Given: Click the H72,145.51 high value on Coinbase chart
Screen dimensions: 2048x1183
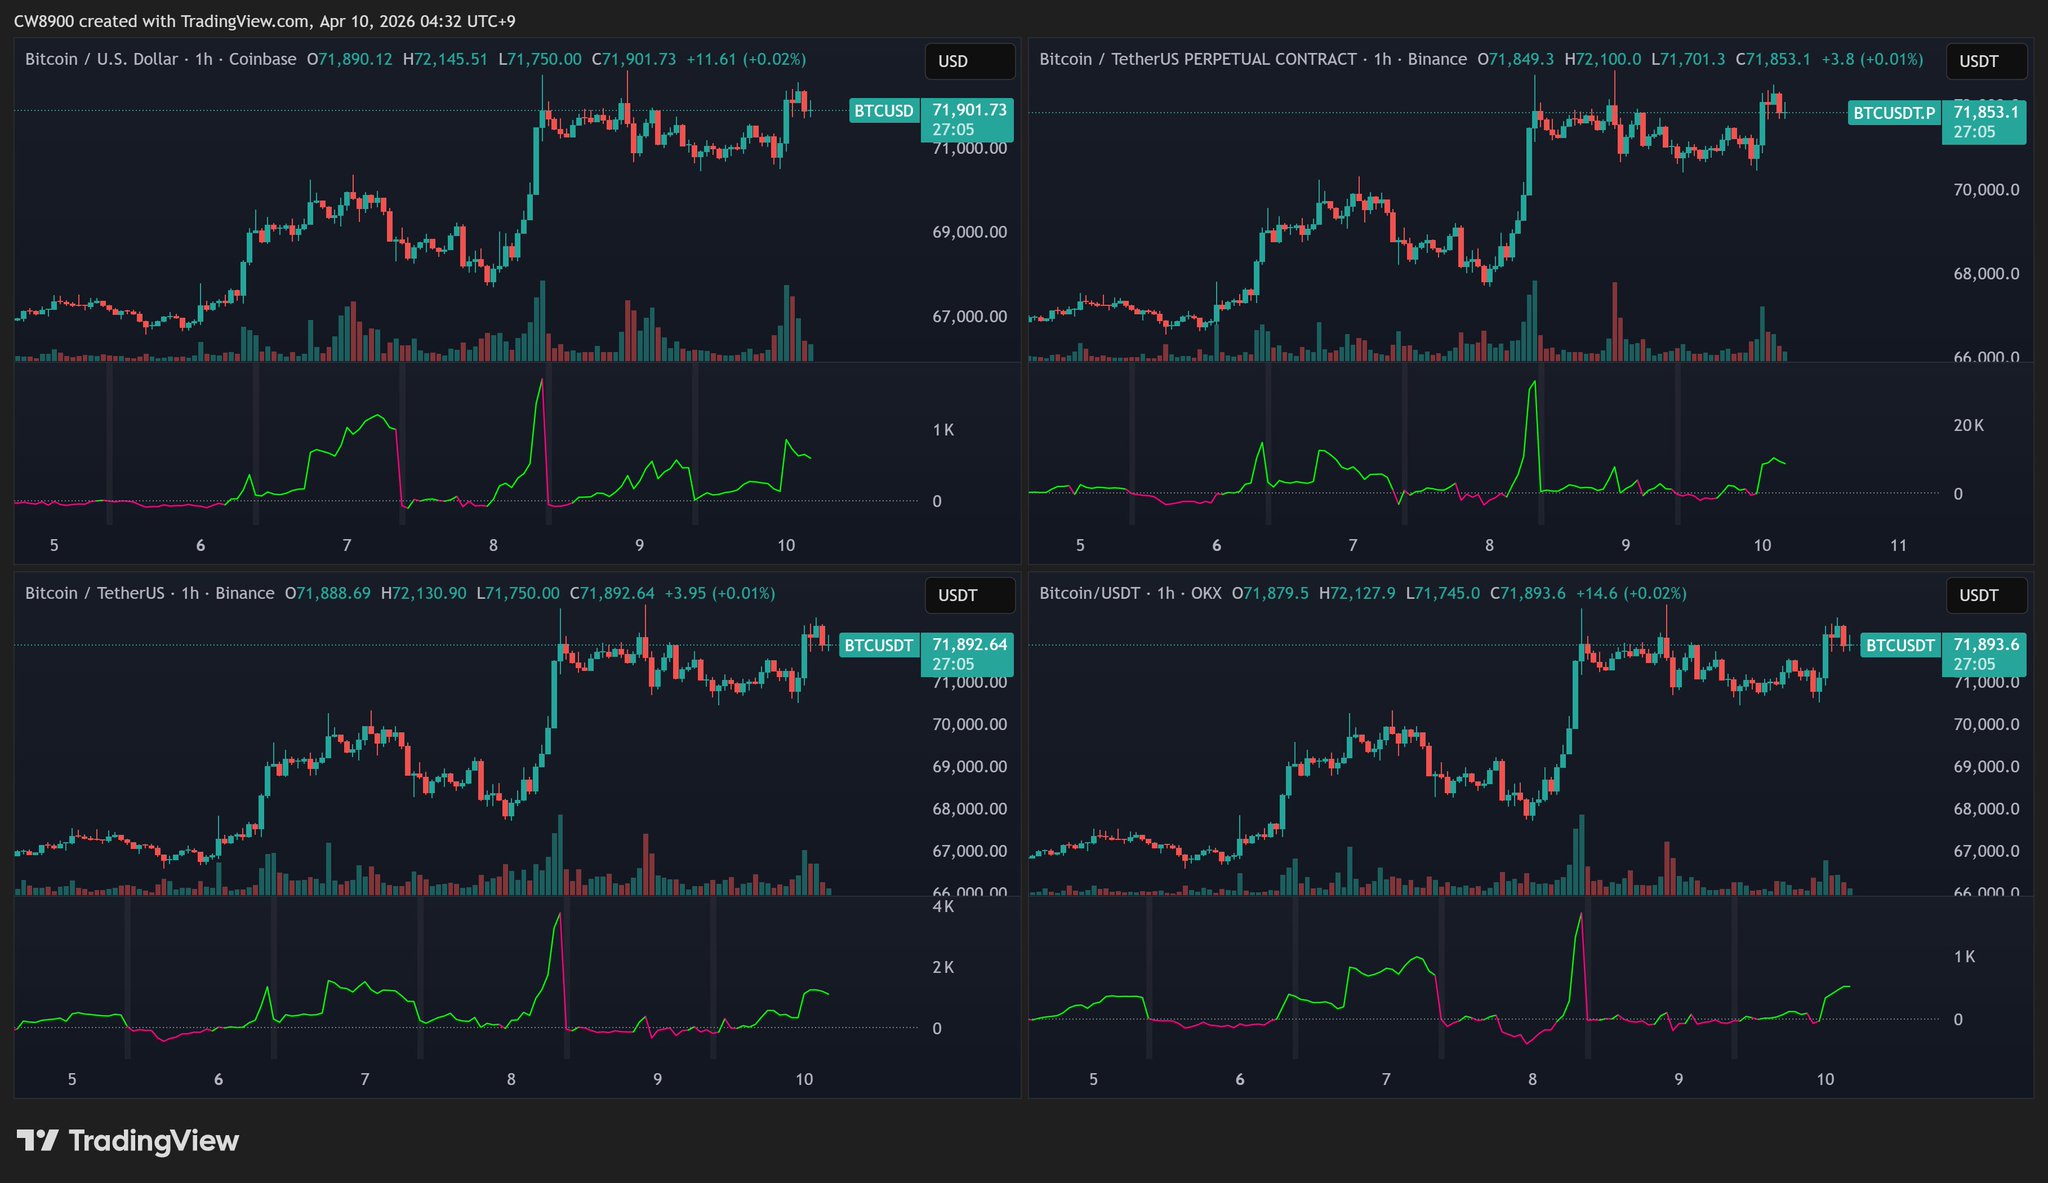Looking at the screenshot, I should (x=445, y=59).
